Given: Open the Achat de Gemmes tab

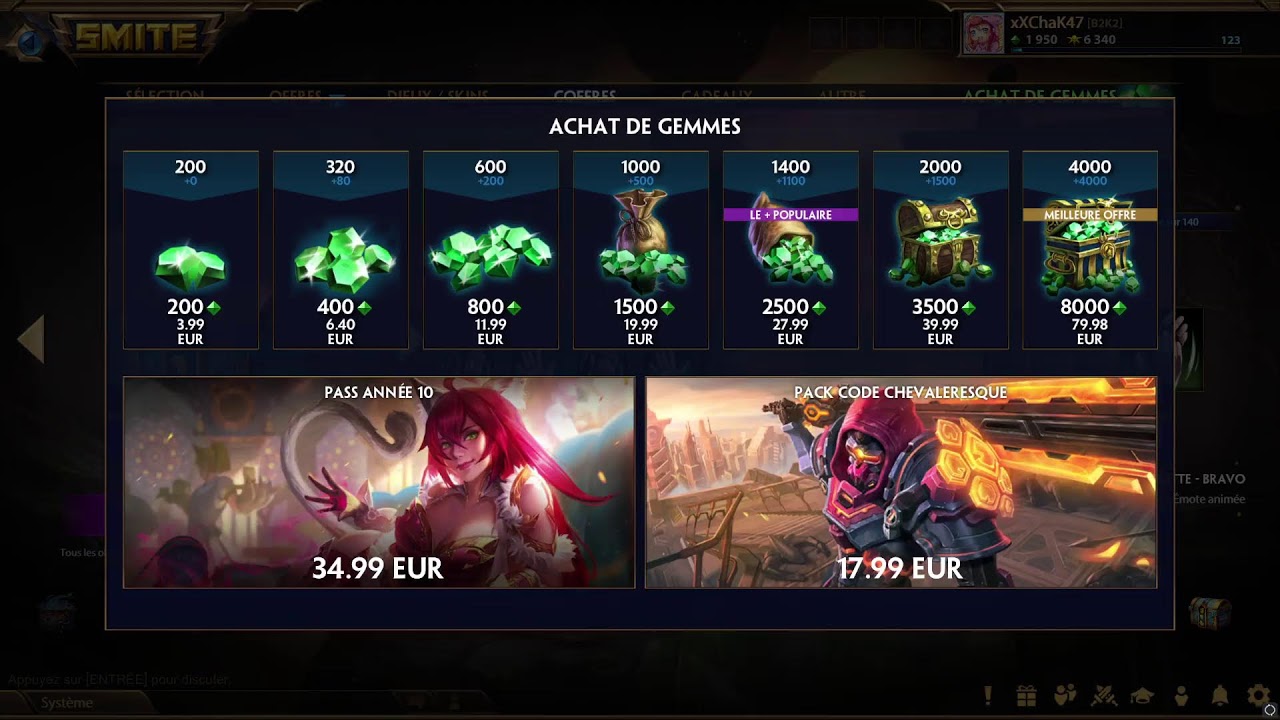Looking at the screenshot, I should pyautogui.click(x=1039, y=96).
